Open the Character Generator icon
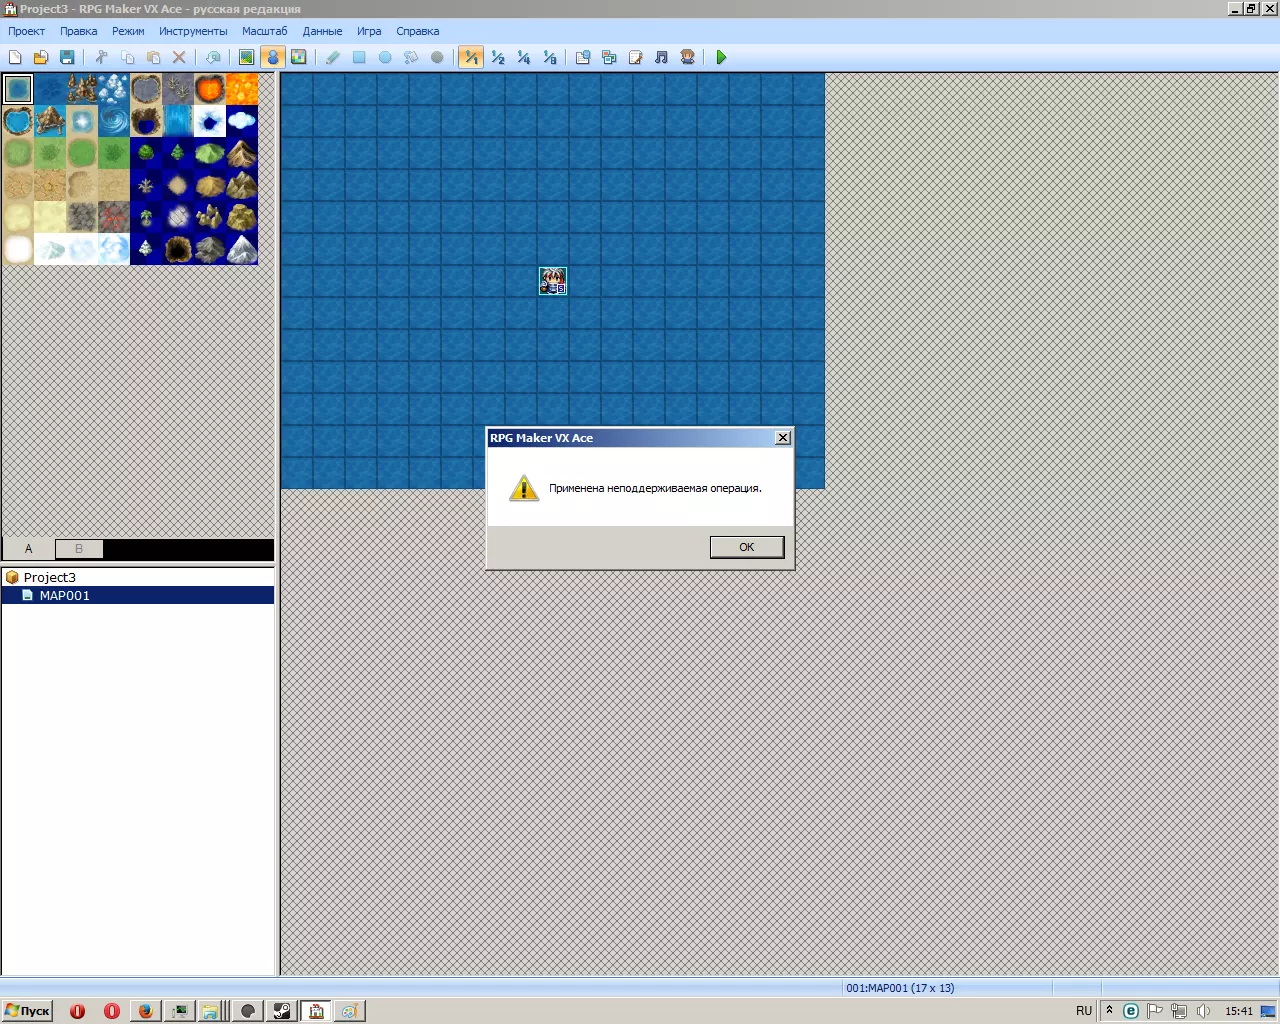The height and width of the screenshot is (1024, 1280). point(687,57)
